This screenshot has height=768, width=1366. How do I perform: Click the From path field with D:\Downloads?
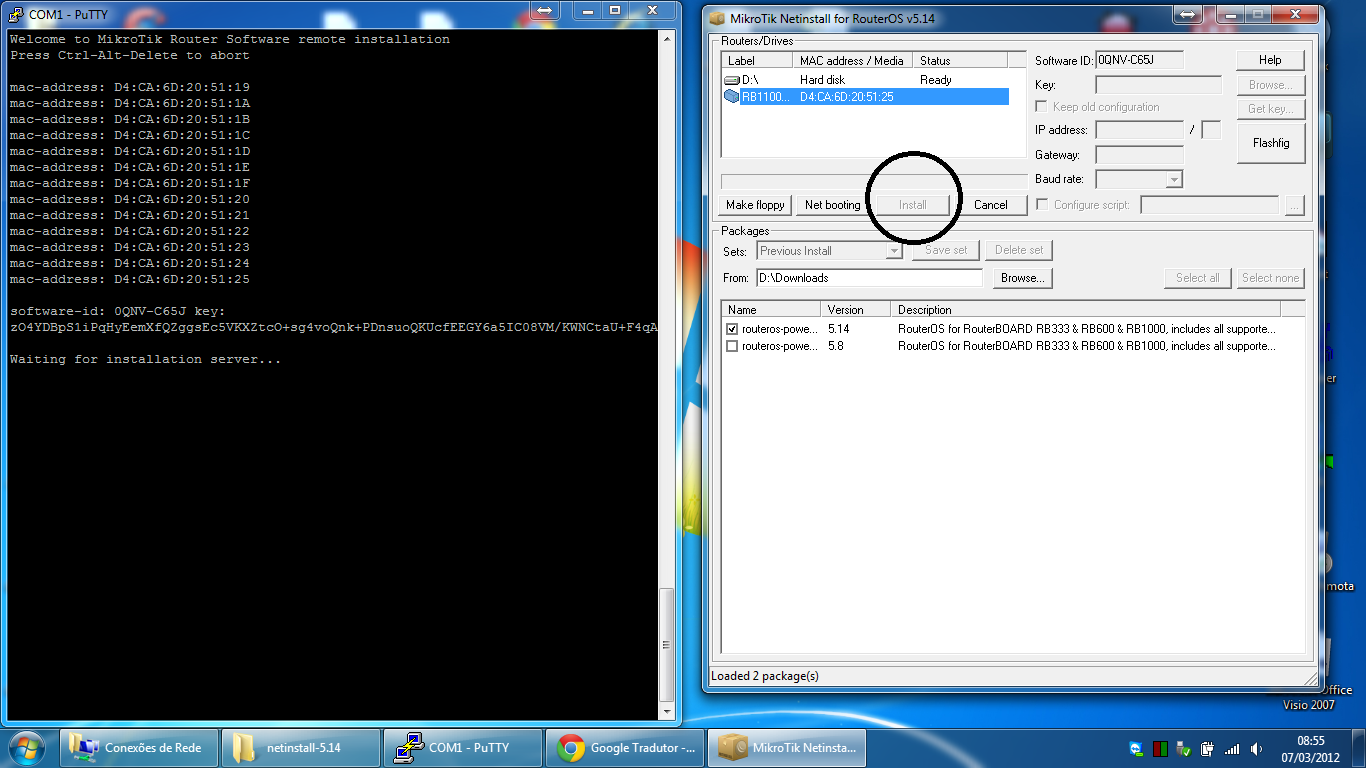[x=869, y=278]
